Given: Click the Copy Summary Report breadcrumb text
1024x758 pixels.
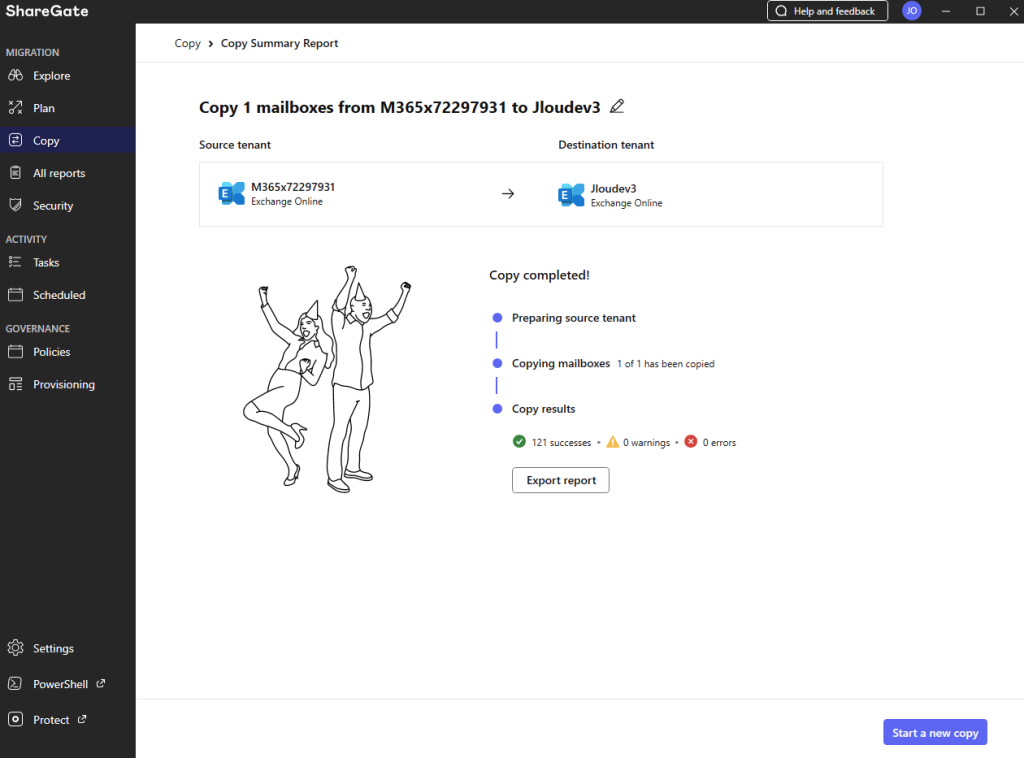Looking at the screenshot, I should pos(280,43).
